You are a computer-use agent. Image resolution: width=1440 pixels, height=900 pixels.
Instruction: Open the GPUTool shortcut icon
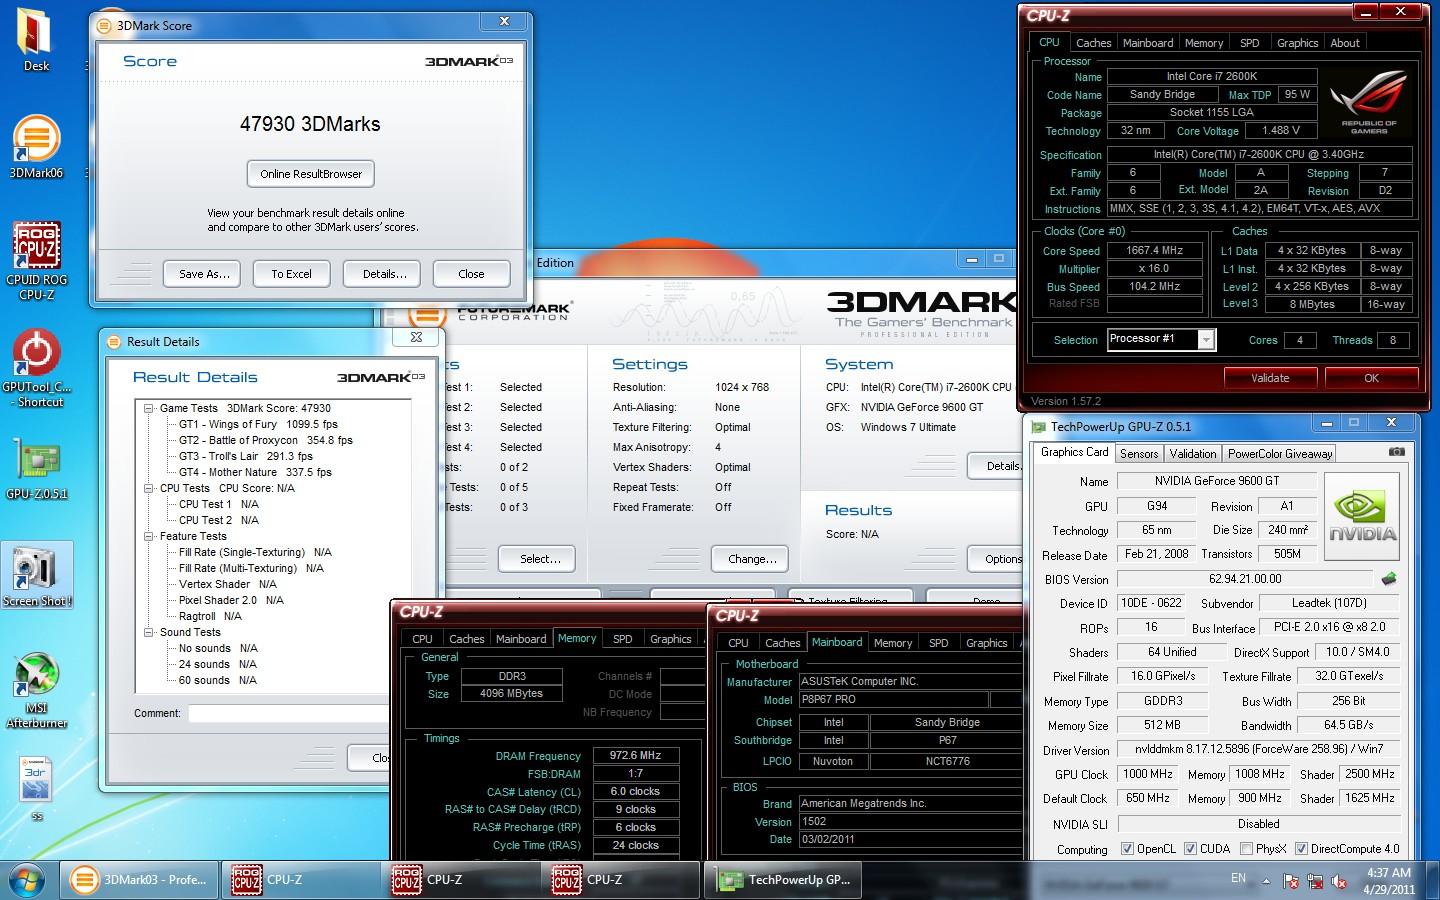[37, 368]
